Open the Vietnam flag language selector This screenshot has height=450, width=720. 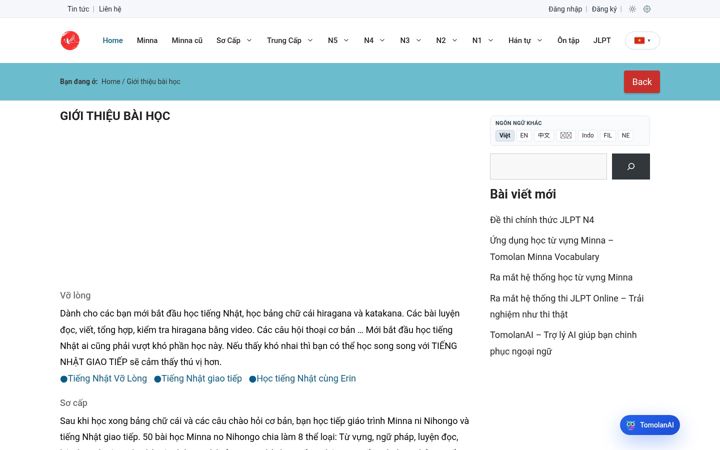642,40
